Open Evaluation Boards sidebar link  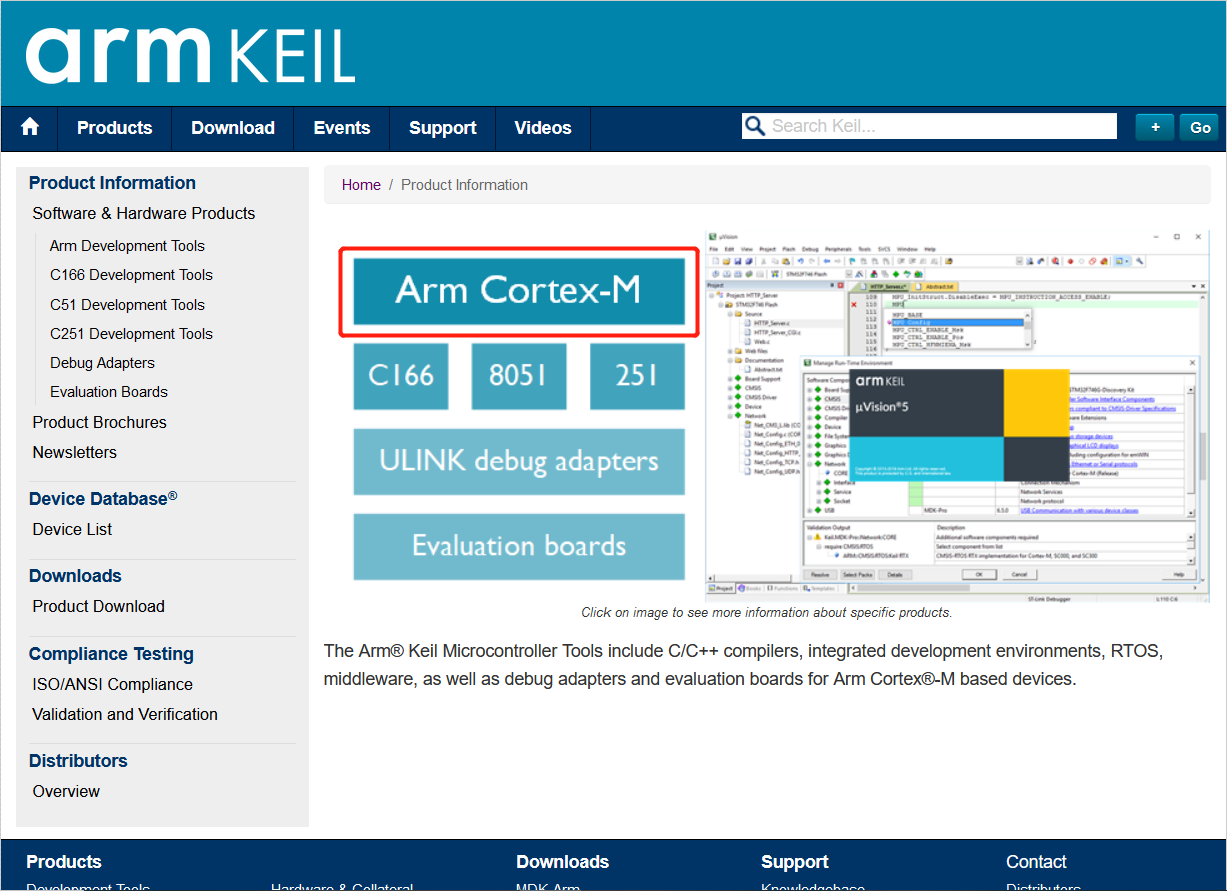click(x=109, y=392)
